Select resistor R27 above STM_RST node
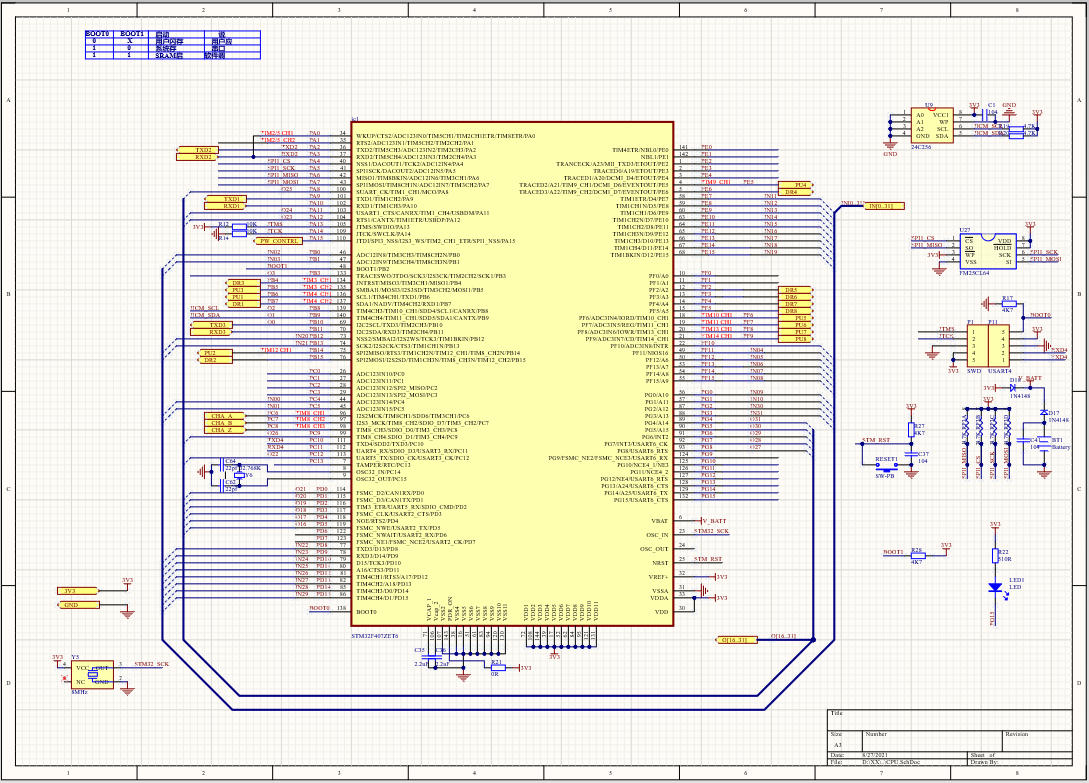The height and width of the screenshot is (783, 1089). tap(911, 429)
